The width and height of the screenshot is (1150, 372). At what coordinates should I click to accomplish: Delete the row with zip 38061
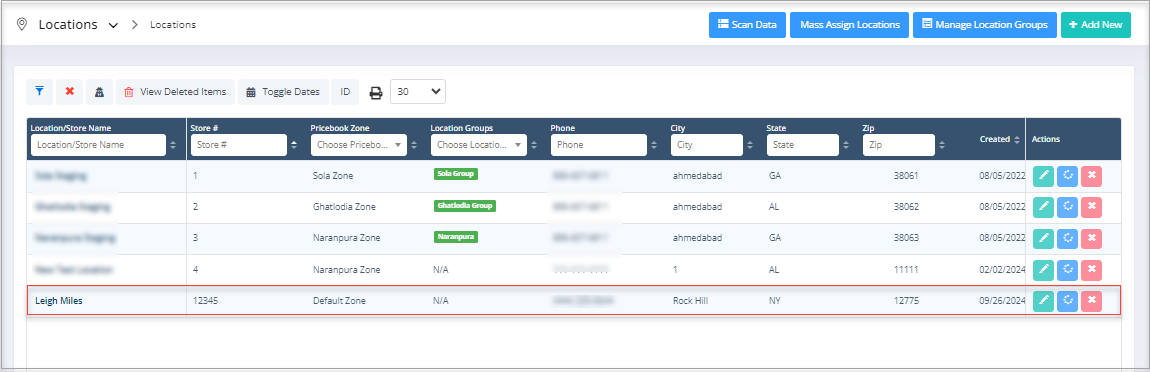point(1091,176)
